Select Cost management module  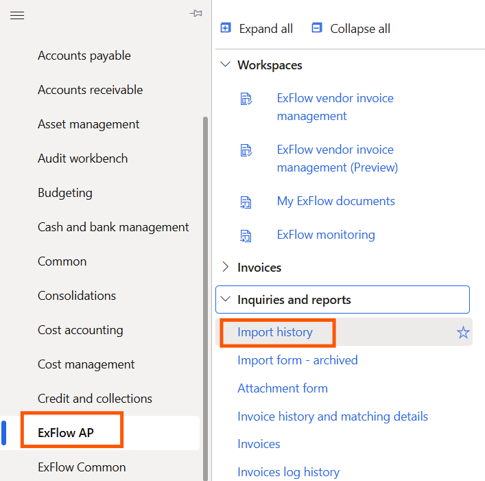(x=86, y=364)
